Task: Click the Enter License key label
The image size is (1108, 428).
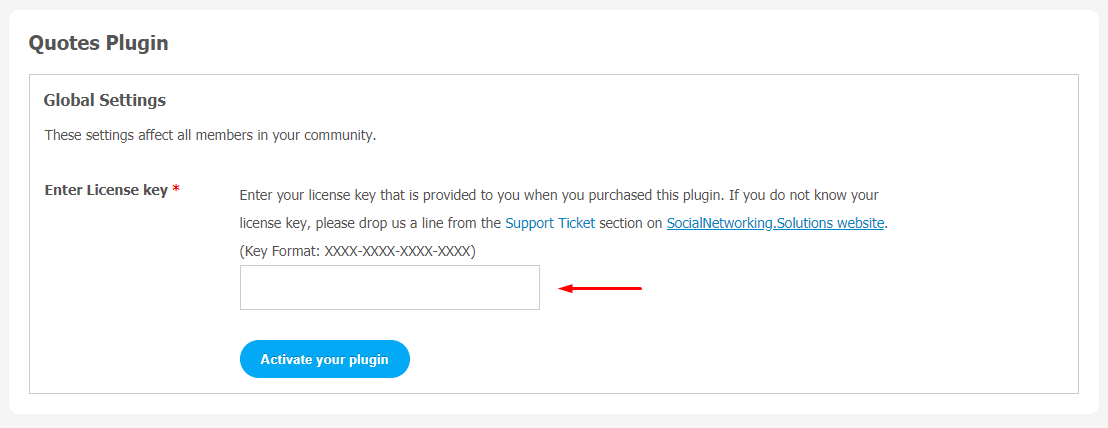Action: (106, 190)
